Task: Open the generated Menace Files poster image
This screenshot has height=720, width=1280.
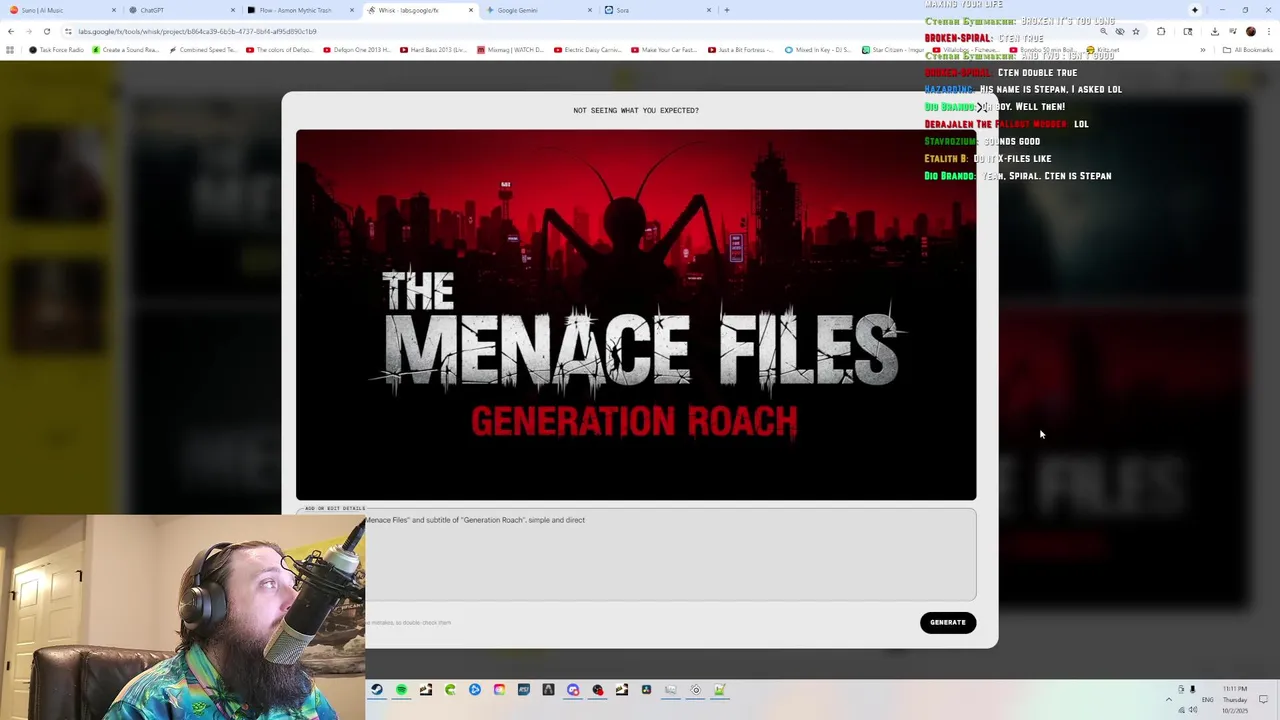Action: click(636, 314)
